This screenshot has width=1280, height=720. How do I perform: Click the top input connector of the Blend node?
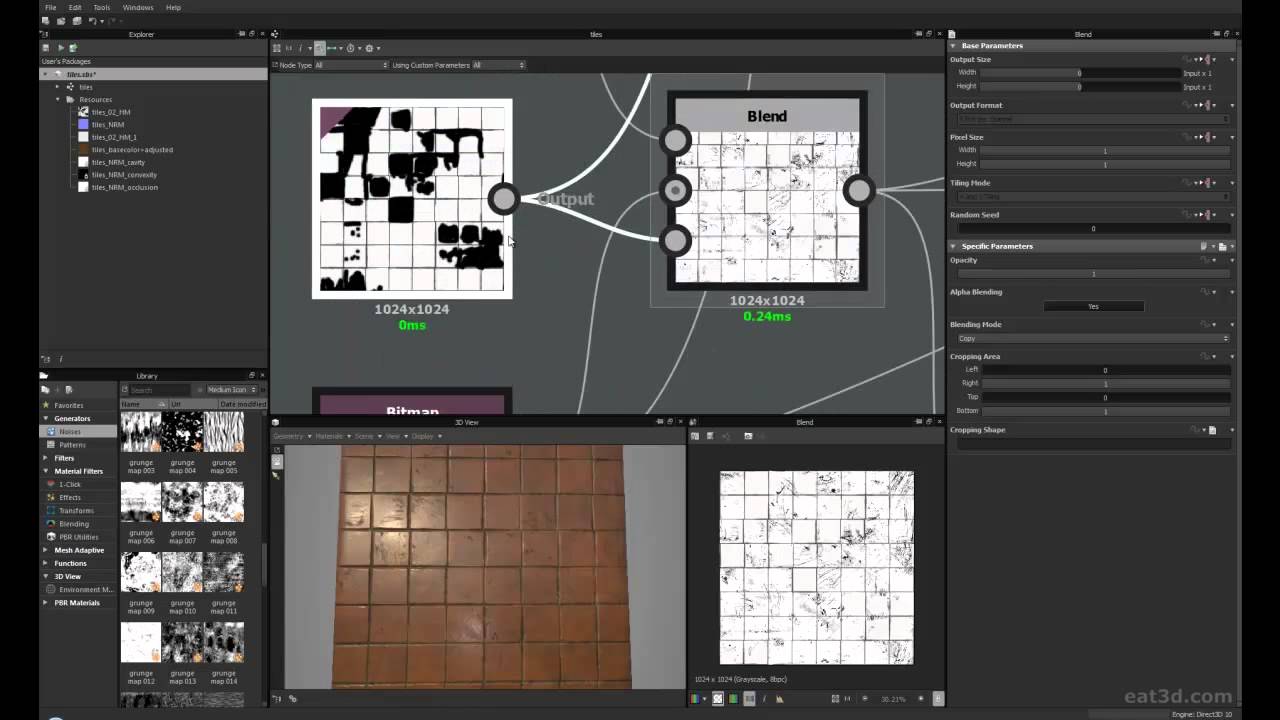[676, 140]
